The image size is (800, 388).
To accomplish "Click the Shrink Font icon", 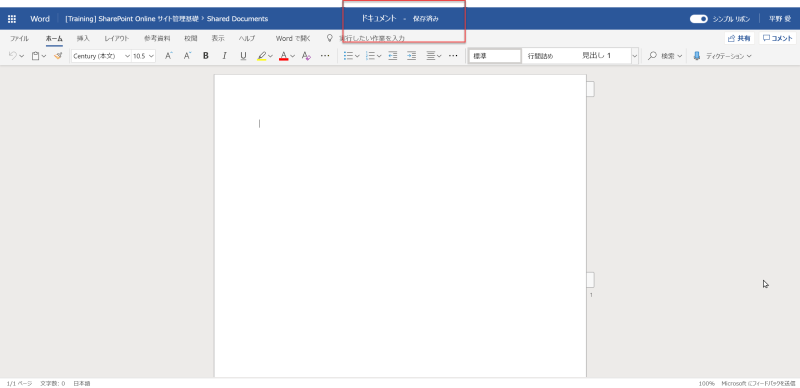I will tap(187, 56).
